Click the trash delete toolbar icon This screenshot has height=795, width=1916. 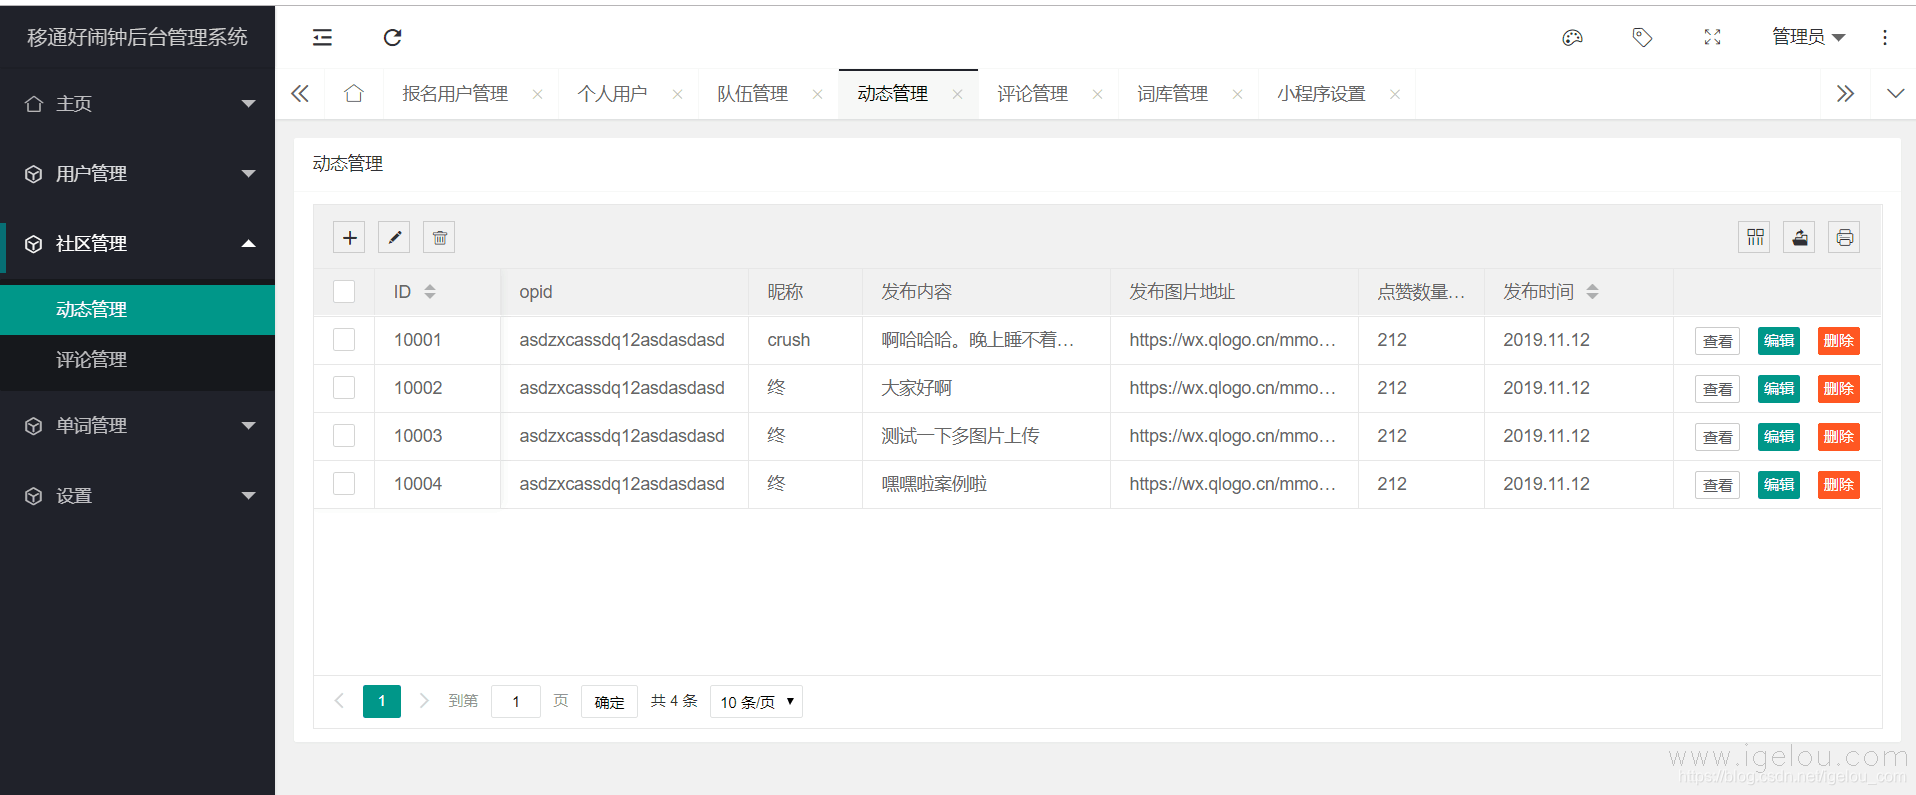pos(439,237)
